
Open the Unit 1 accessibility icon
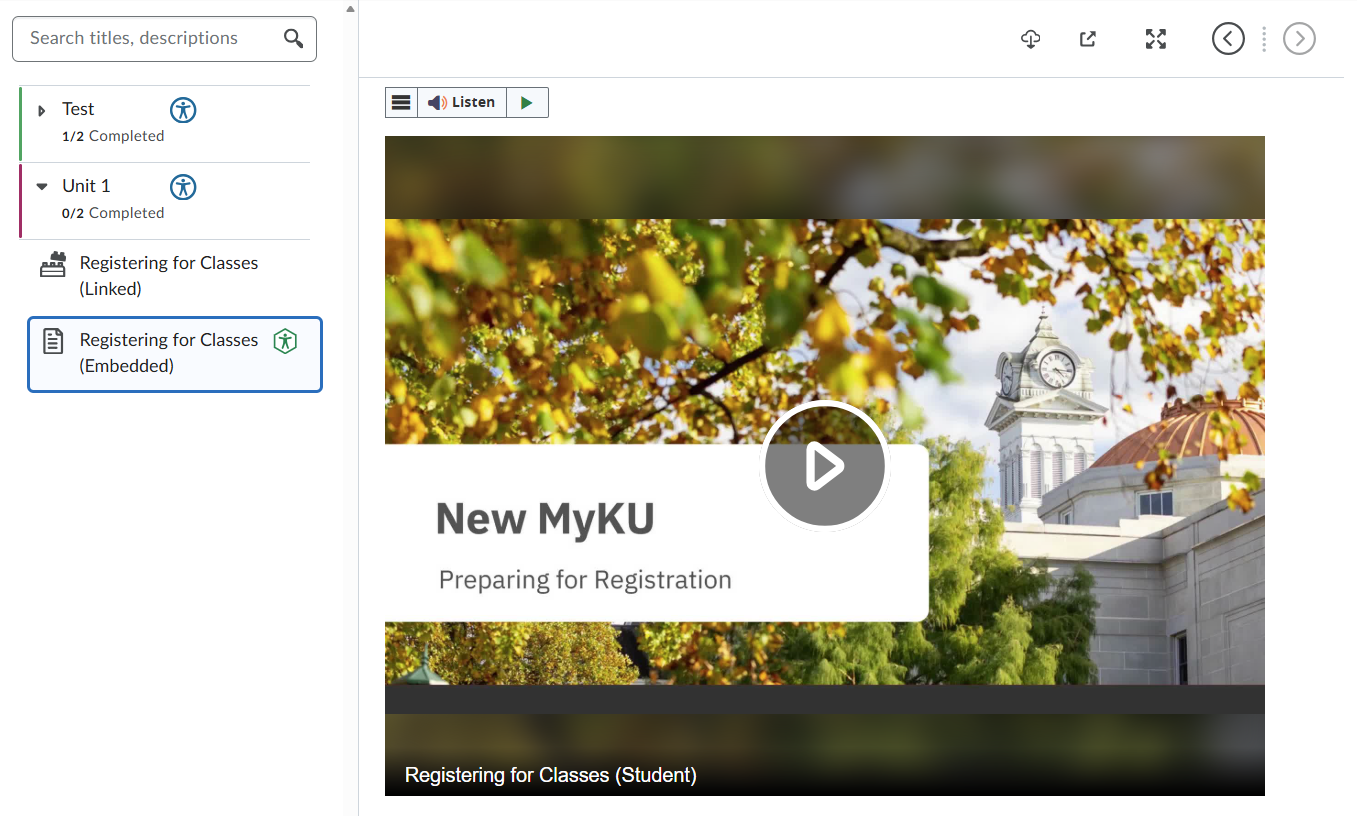pyautogui.click(x=183, y=187)
